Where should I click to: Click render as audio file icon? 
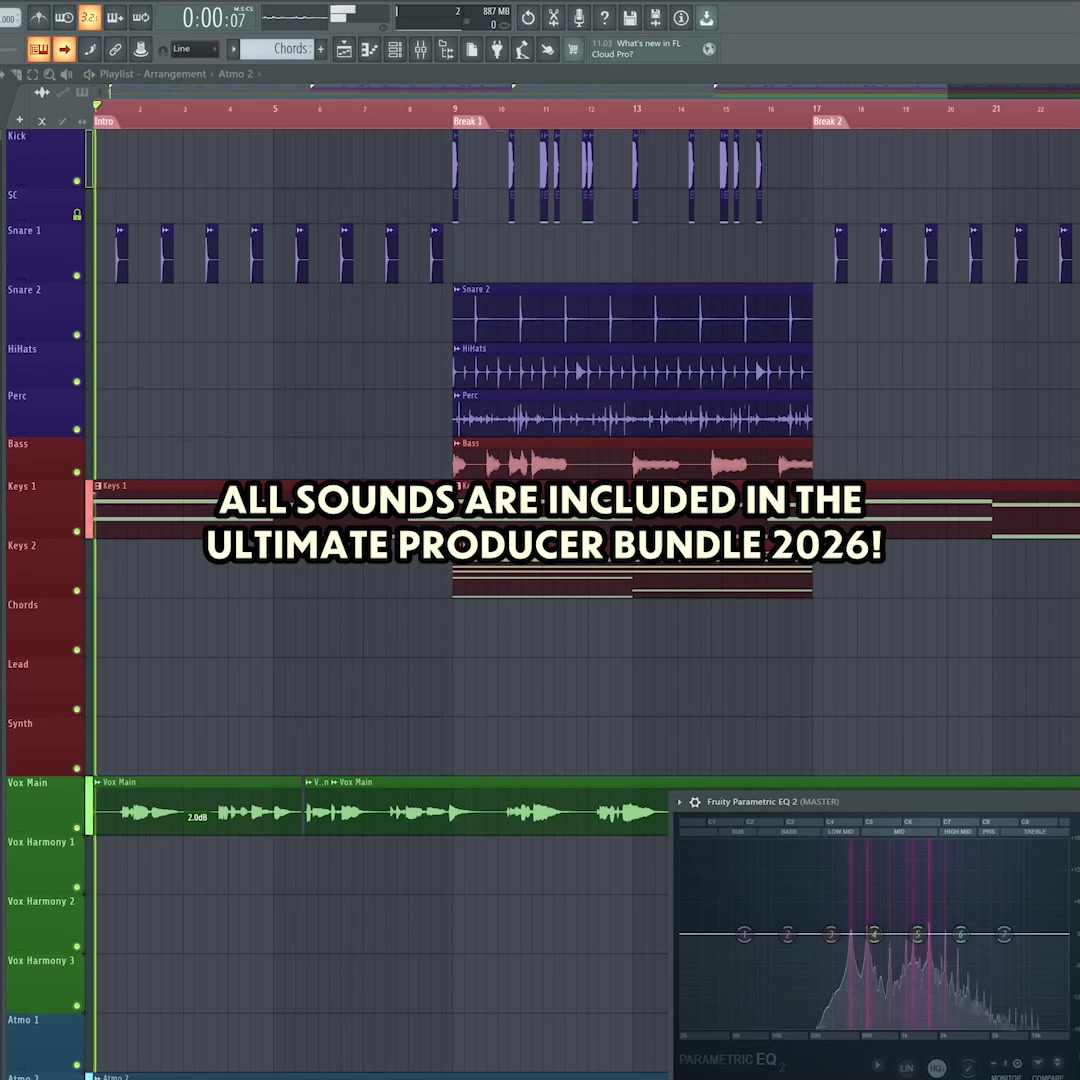click(655, 17)
